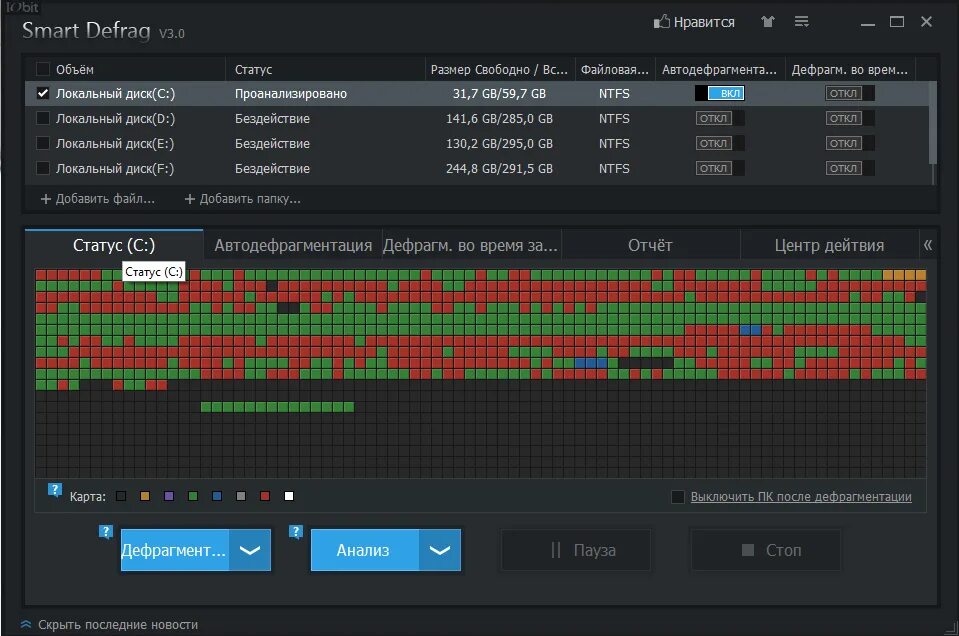Click the Автодефрагмента... column header
Viewport: 959px width, 636px height.
[x=720, y=69]
